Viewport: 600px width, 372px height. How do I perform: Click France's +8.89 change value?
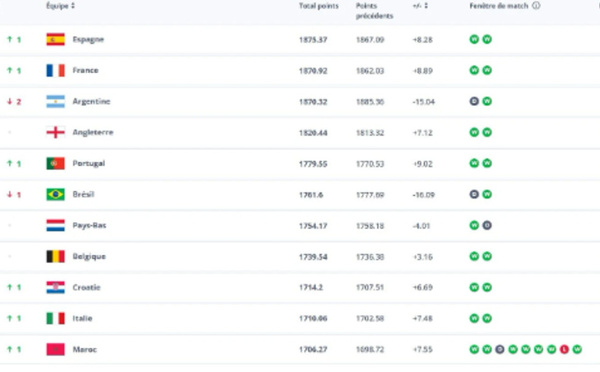422,71
